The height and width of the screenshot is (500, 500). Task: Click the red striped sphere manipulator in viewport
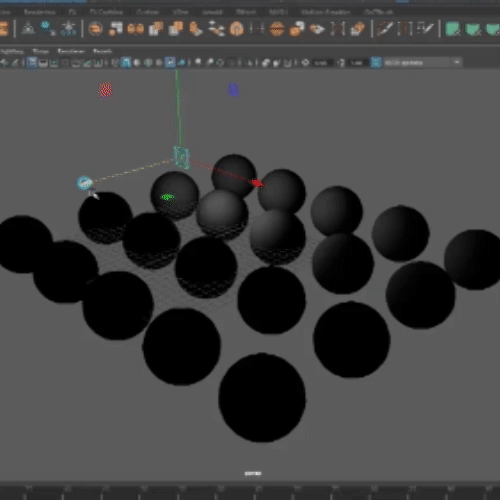[x=106, y=90]
